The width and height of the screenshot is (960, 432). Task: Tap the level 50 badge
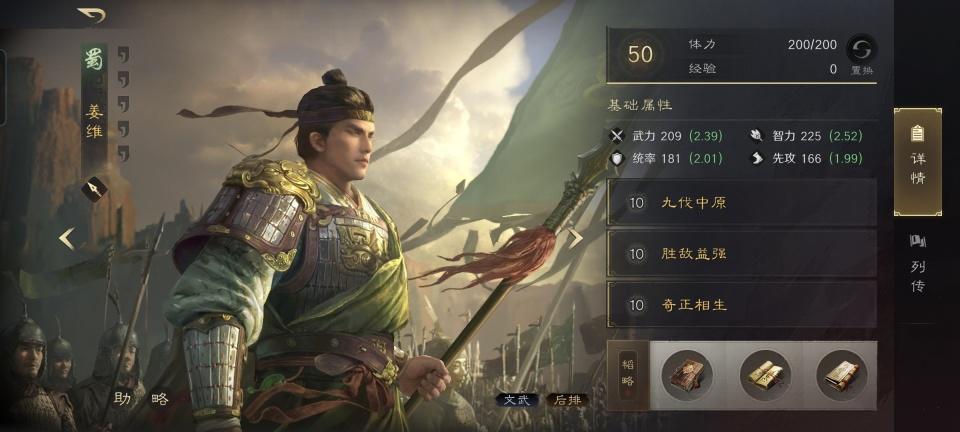pos(640,54)
